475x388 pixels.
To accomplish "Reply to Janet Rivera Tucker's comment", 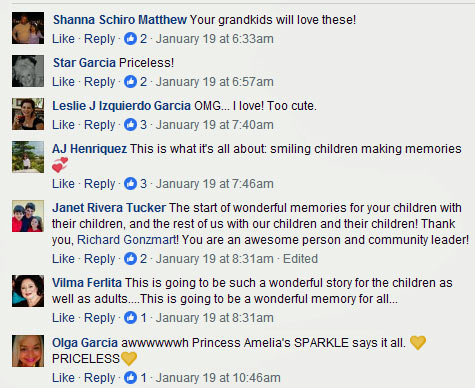I will 99,259.
